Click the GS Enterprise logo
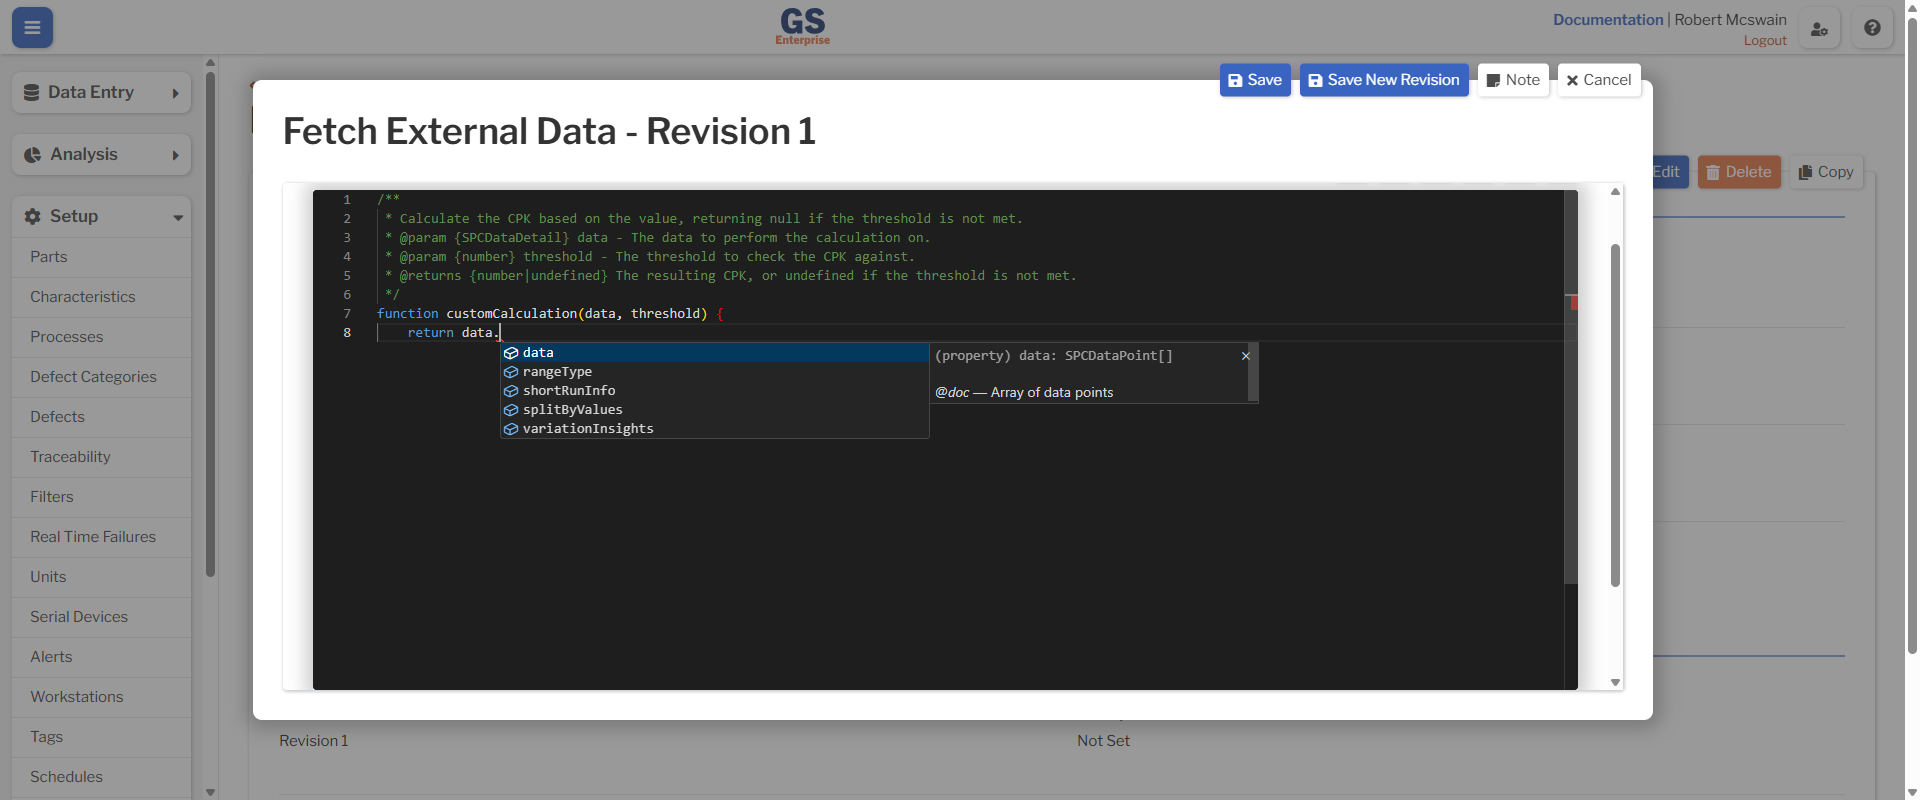The image size is (1920, 800). coord(802,27)
